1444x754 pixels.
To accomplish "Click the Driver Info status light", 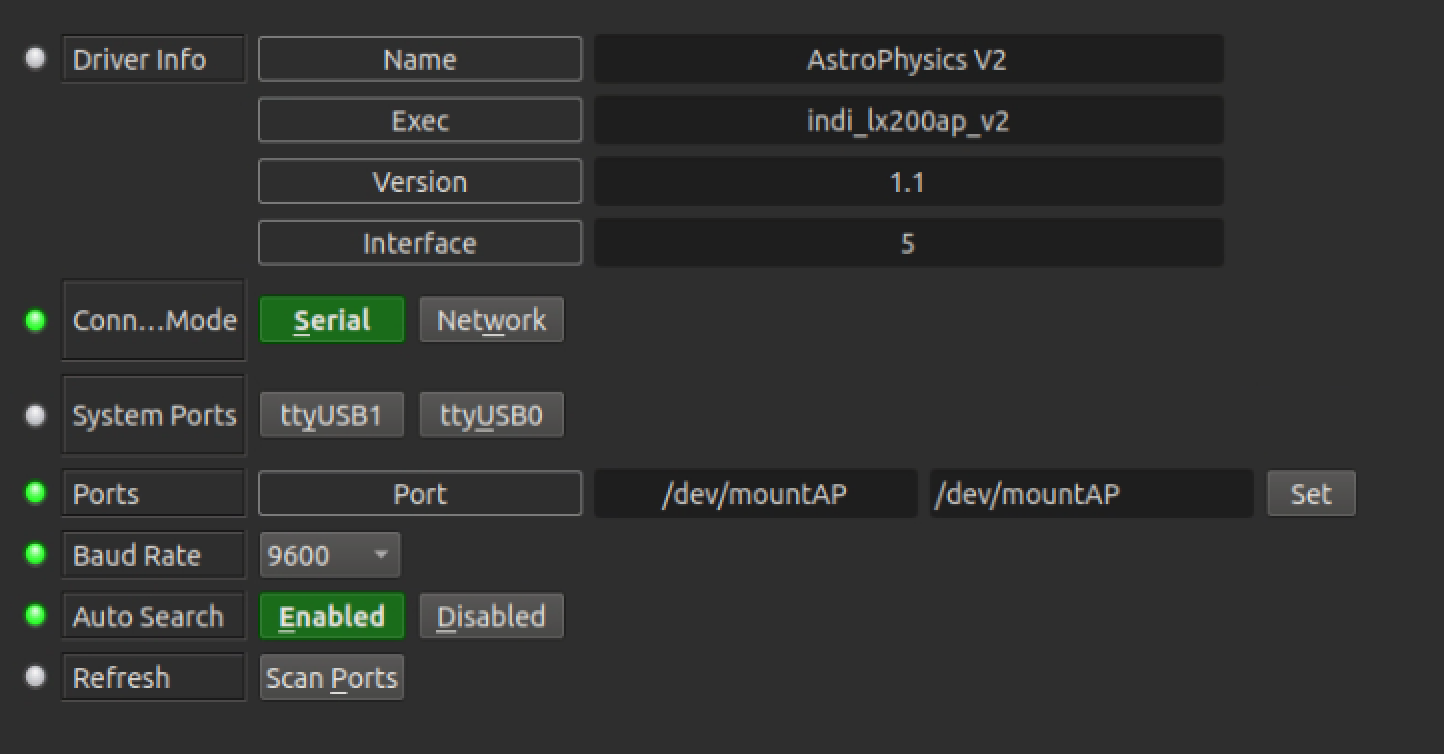I will [36, 59].
